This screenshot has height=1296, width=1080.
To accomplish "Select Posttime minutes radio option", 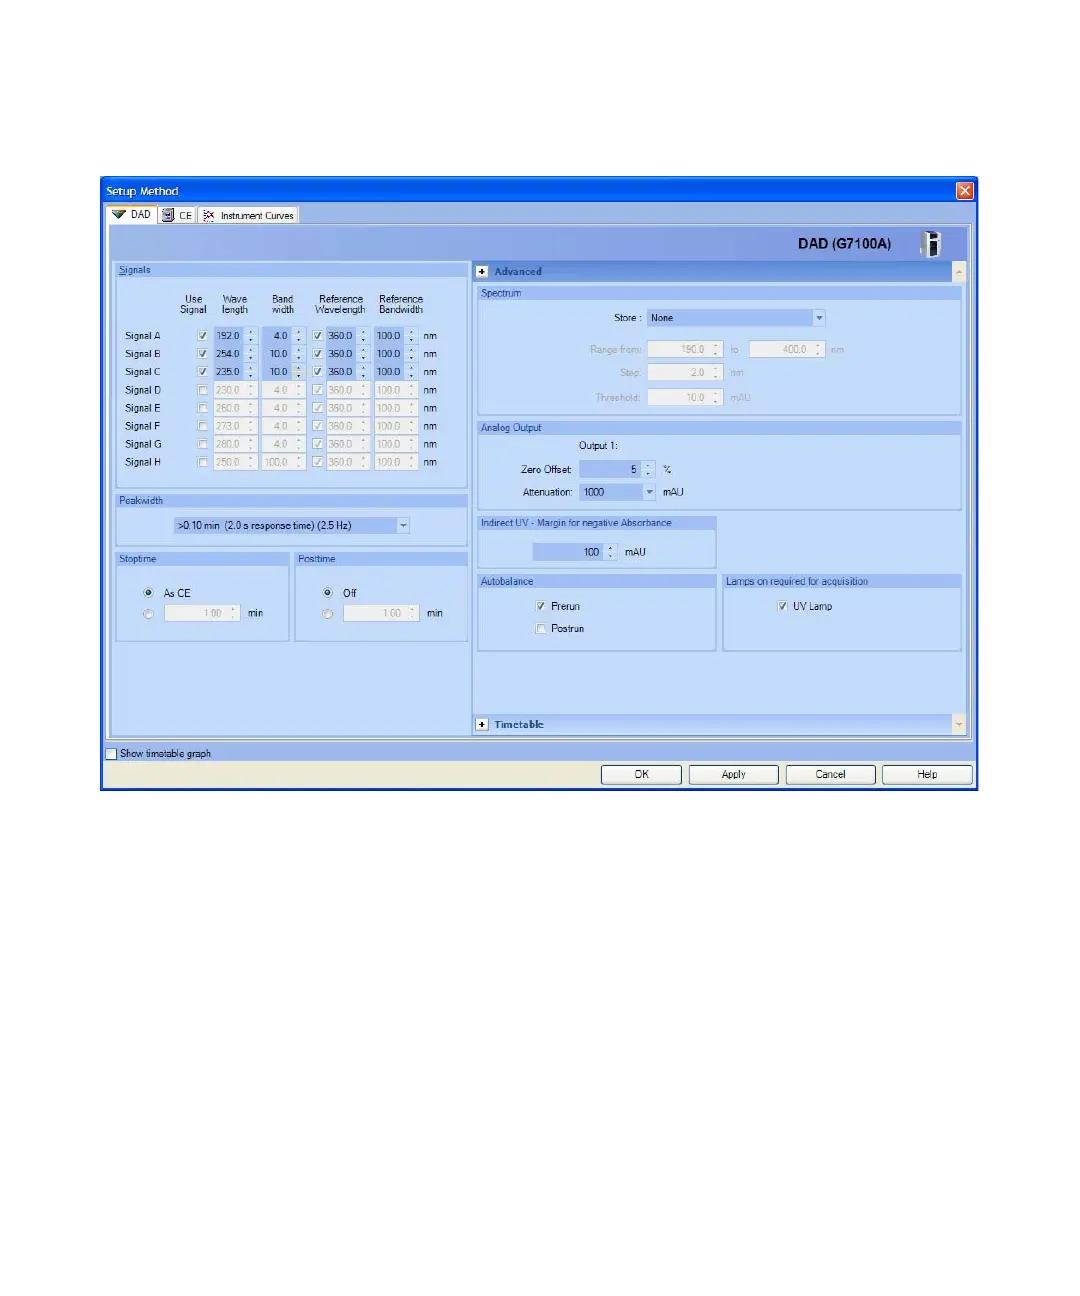I will click(327, 613).
